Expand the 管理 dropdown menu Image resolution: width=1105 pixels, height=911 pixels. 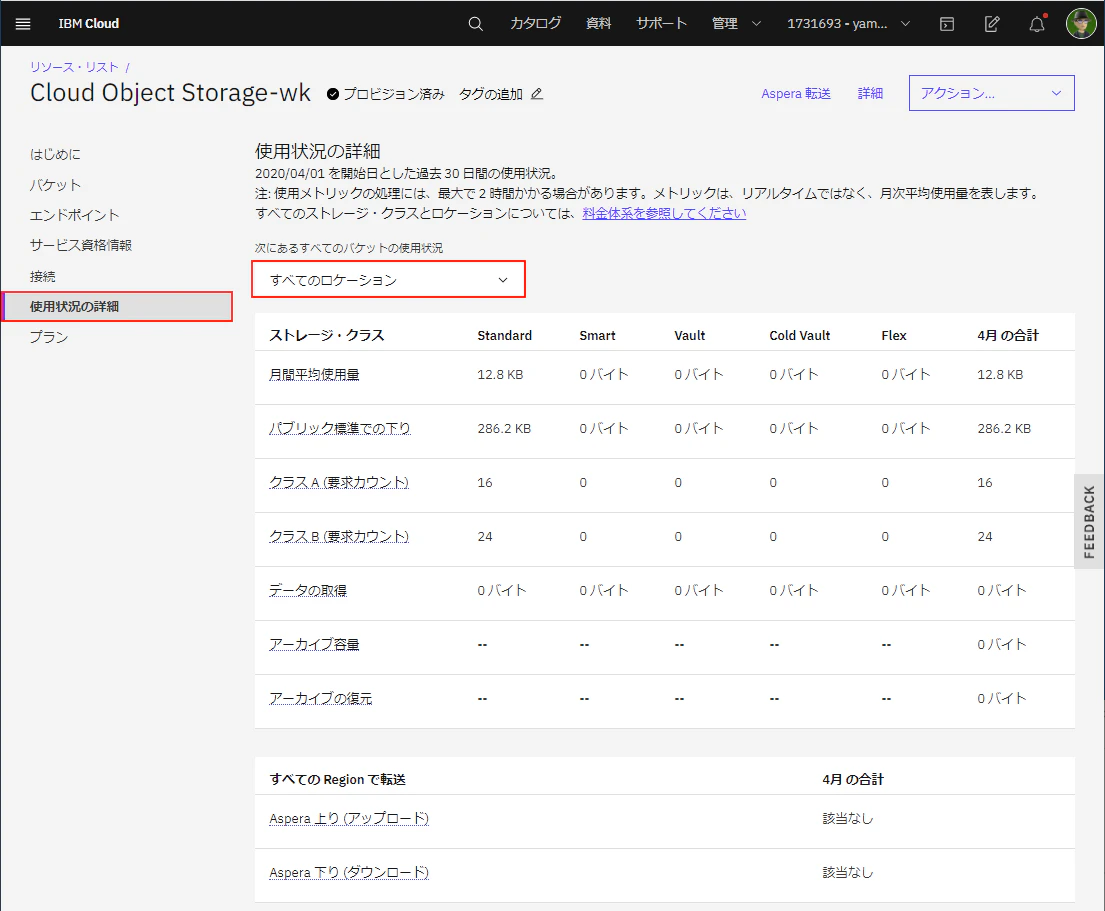tap(736, 23)
